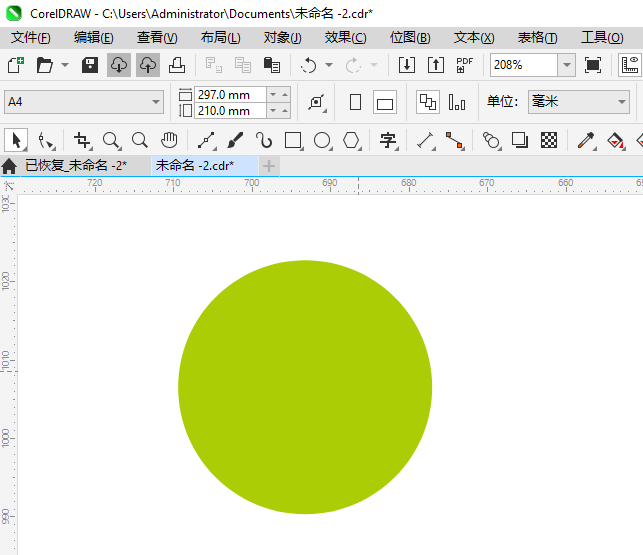Select the Color Eyedropper tool
Screen dimensions: 643x555
586,140
